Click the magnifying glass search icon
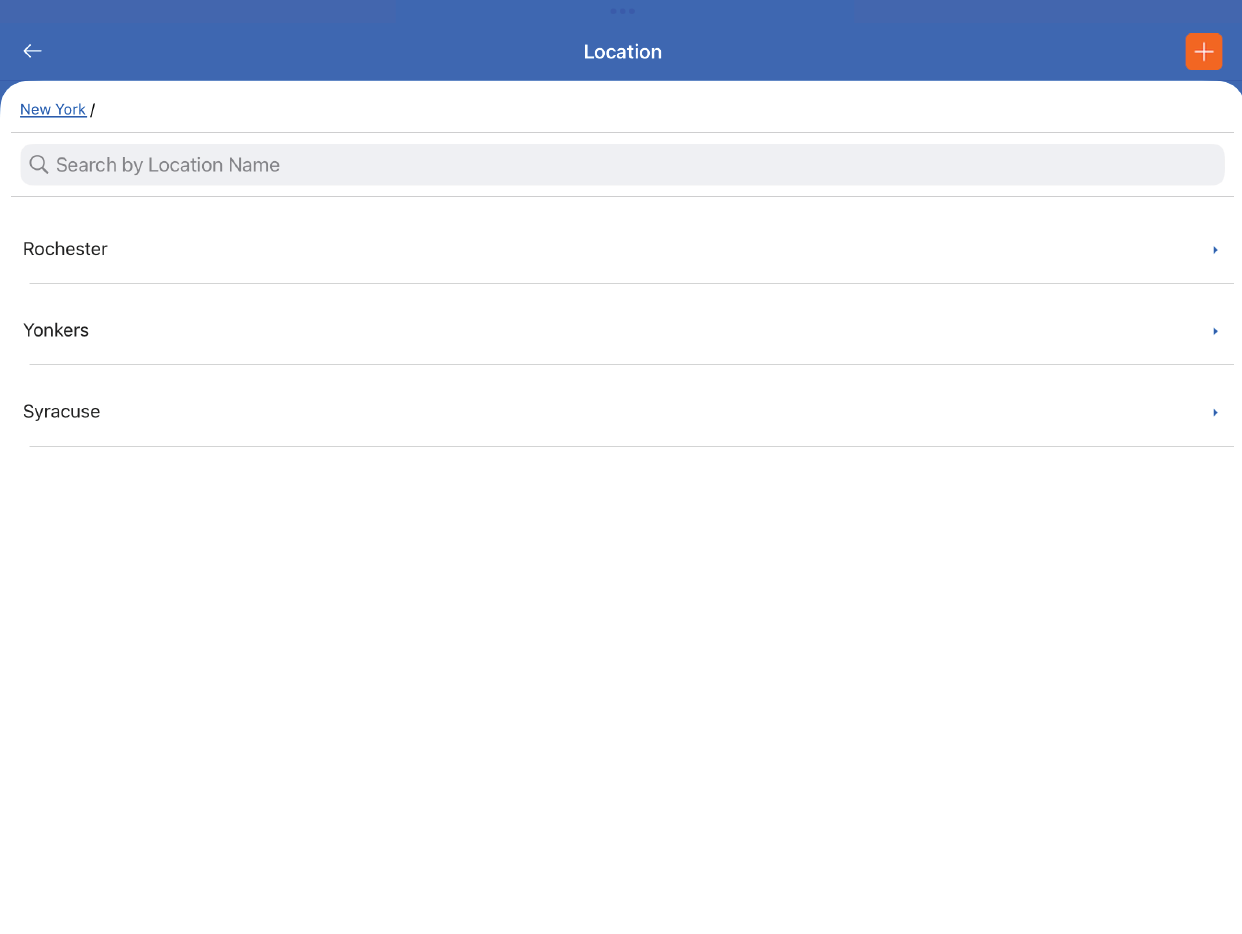1242x934 pixels. click(x=39, y=165)
